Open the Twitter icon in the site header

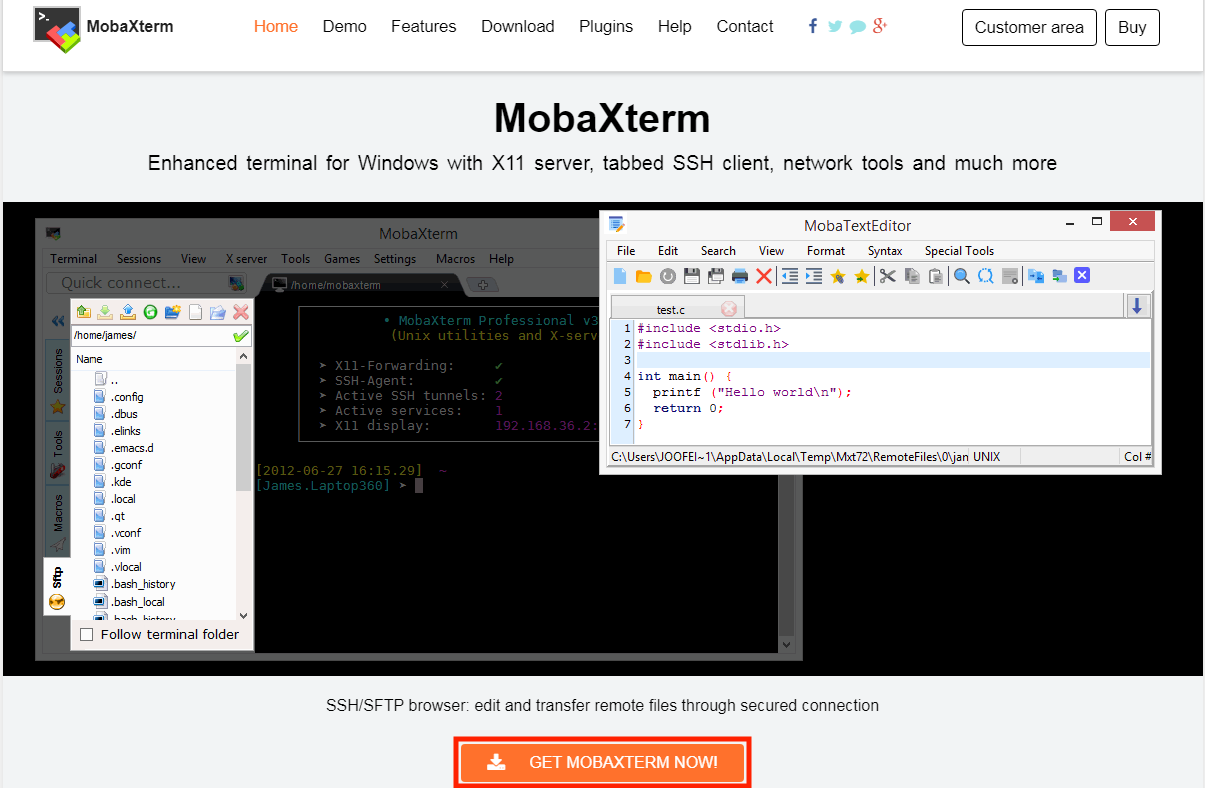pyautogui.click(x=835, y=26)
